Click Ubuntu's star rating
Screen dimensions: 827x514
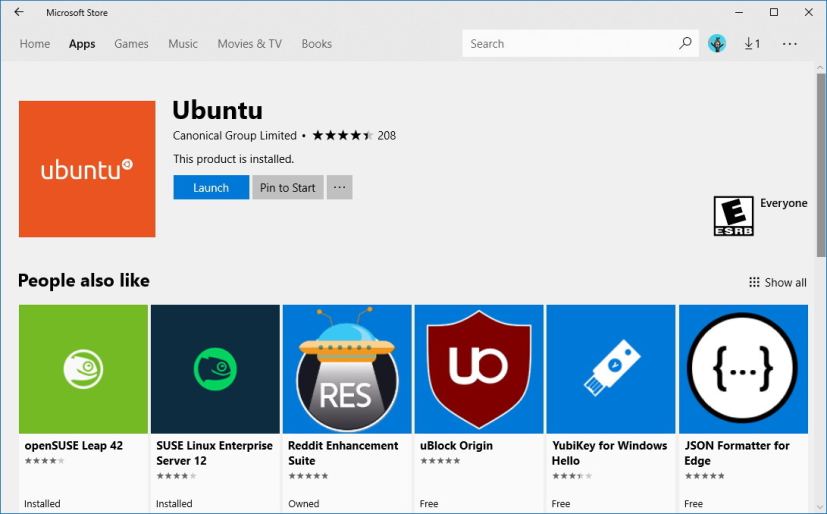(342, 135)
